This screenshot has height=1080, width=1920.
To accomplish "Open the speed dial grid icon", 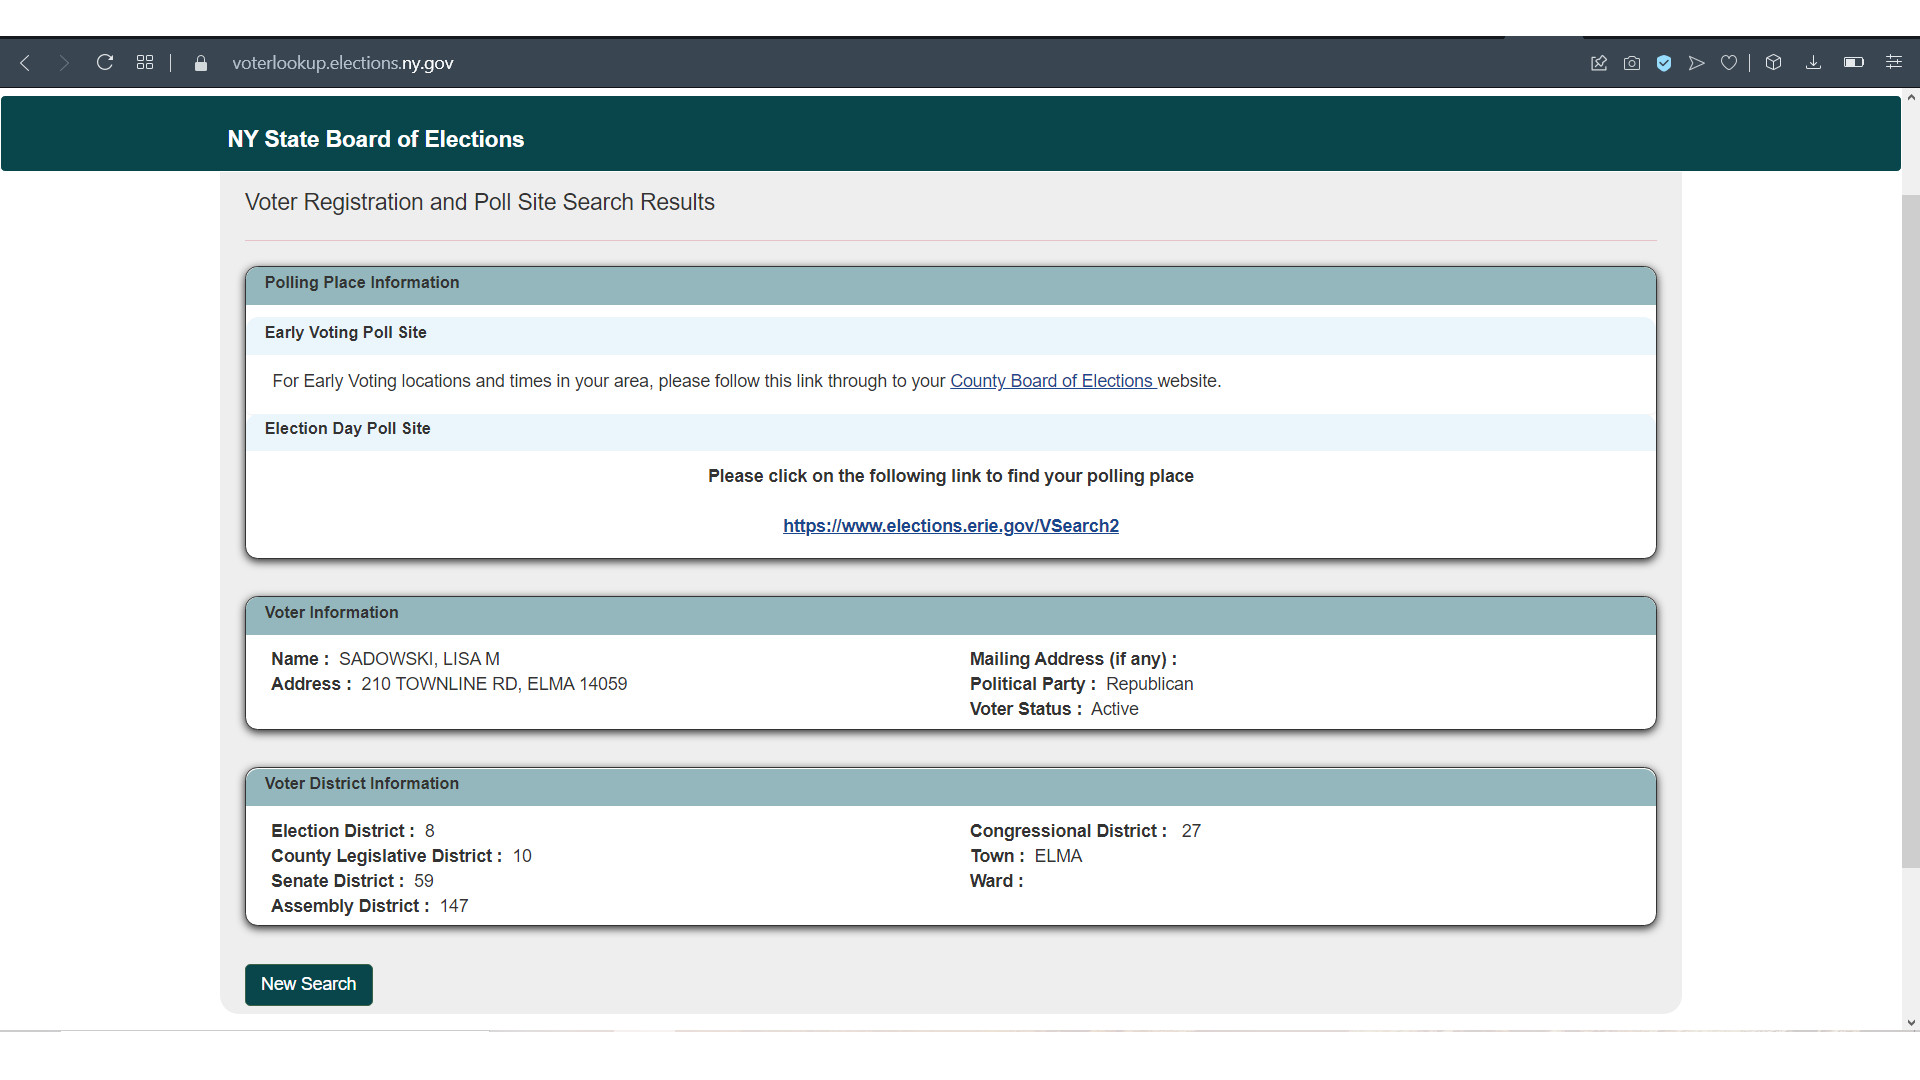I will (x=145, y=63).
